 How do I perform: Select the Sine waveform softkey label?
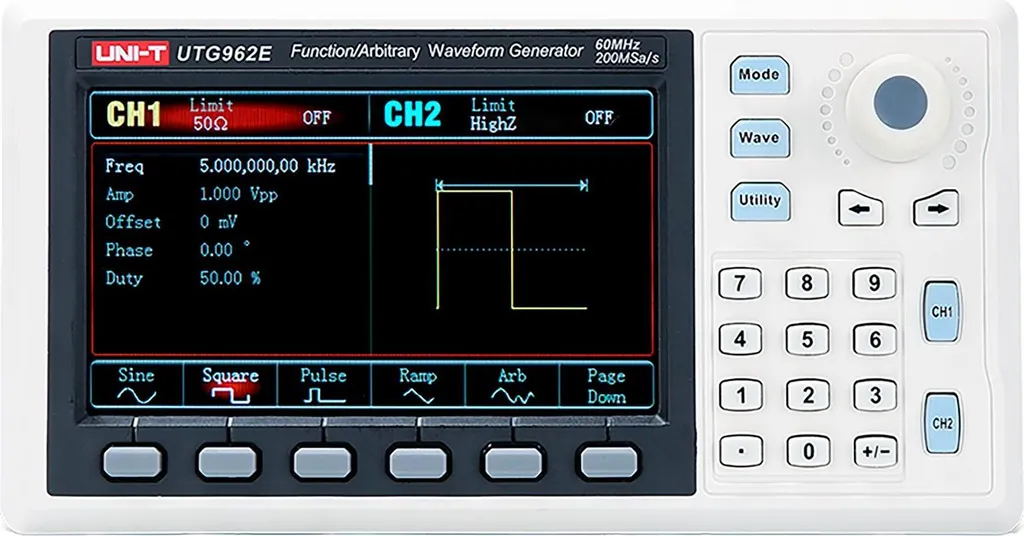point(136,385)
